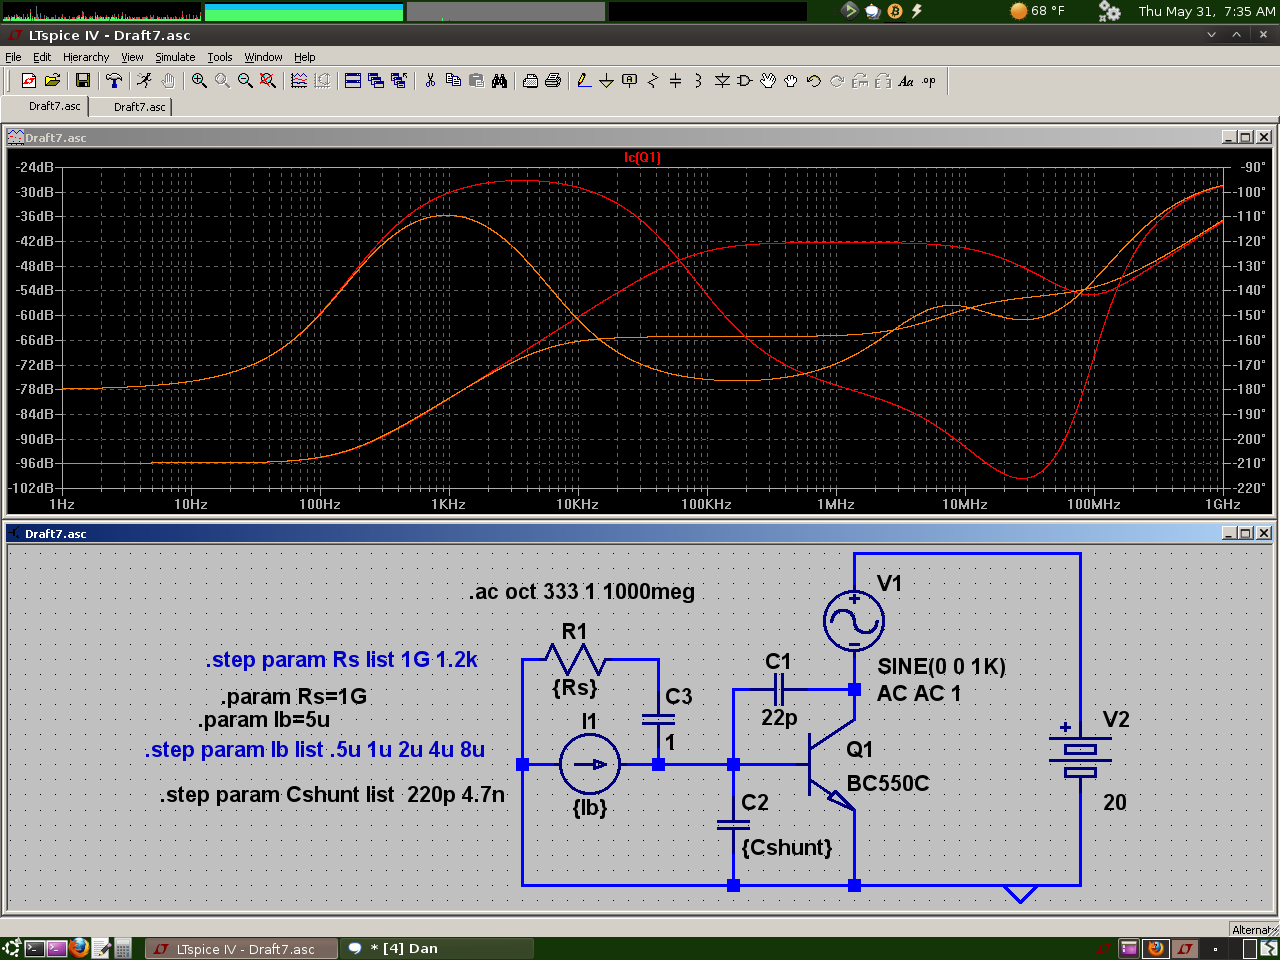Tile windows horizontally with toolbar icon
Screen dimensions: 1280x960
coord(353,81)
